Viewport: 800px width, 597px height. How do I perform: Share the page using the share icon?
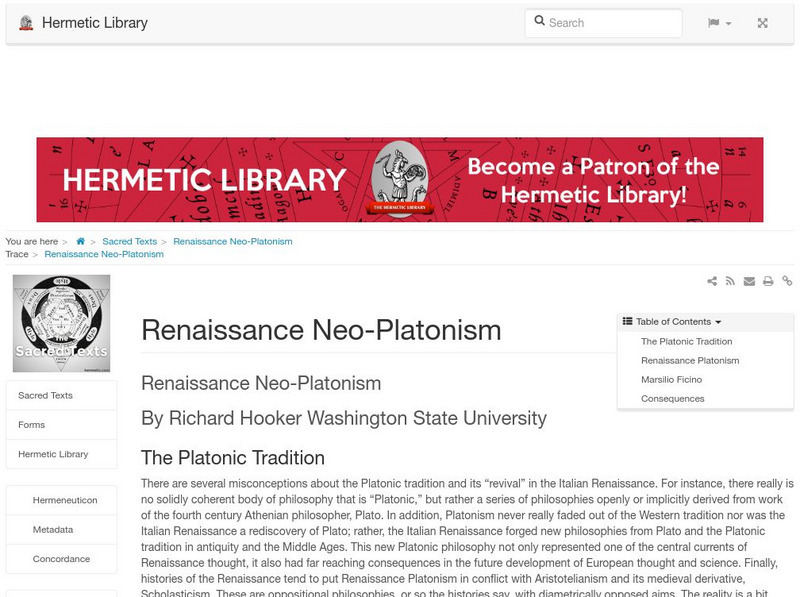[x=712, y=280]
